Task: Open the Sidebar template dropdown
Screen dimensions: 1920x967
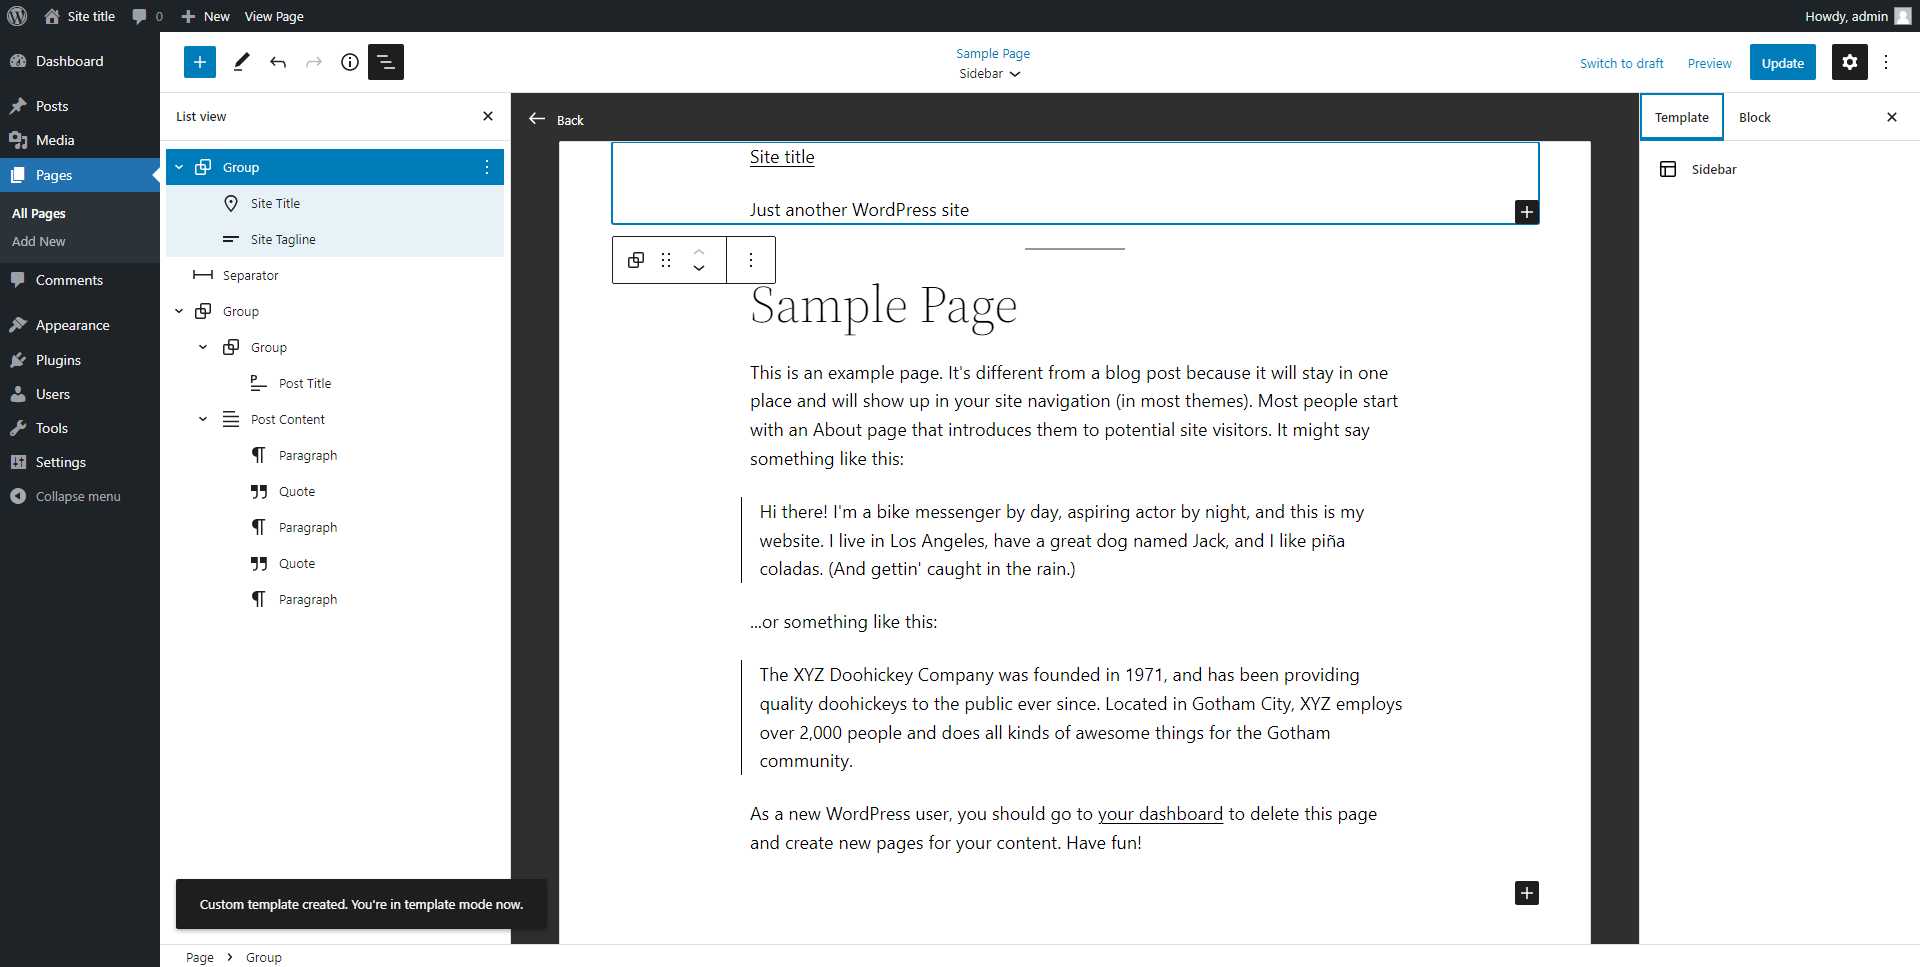Action: (990, 74)
